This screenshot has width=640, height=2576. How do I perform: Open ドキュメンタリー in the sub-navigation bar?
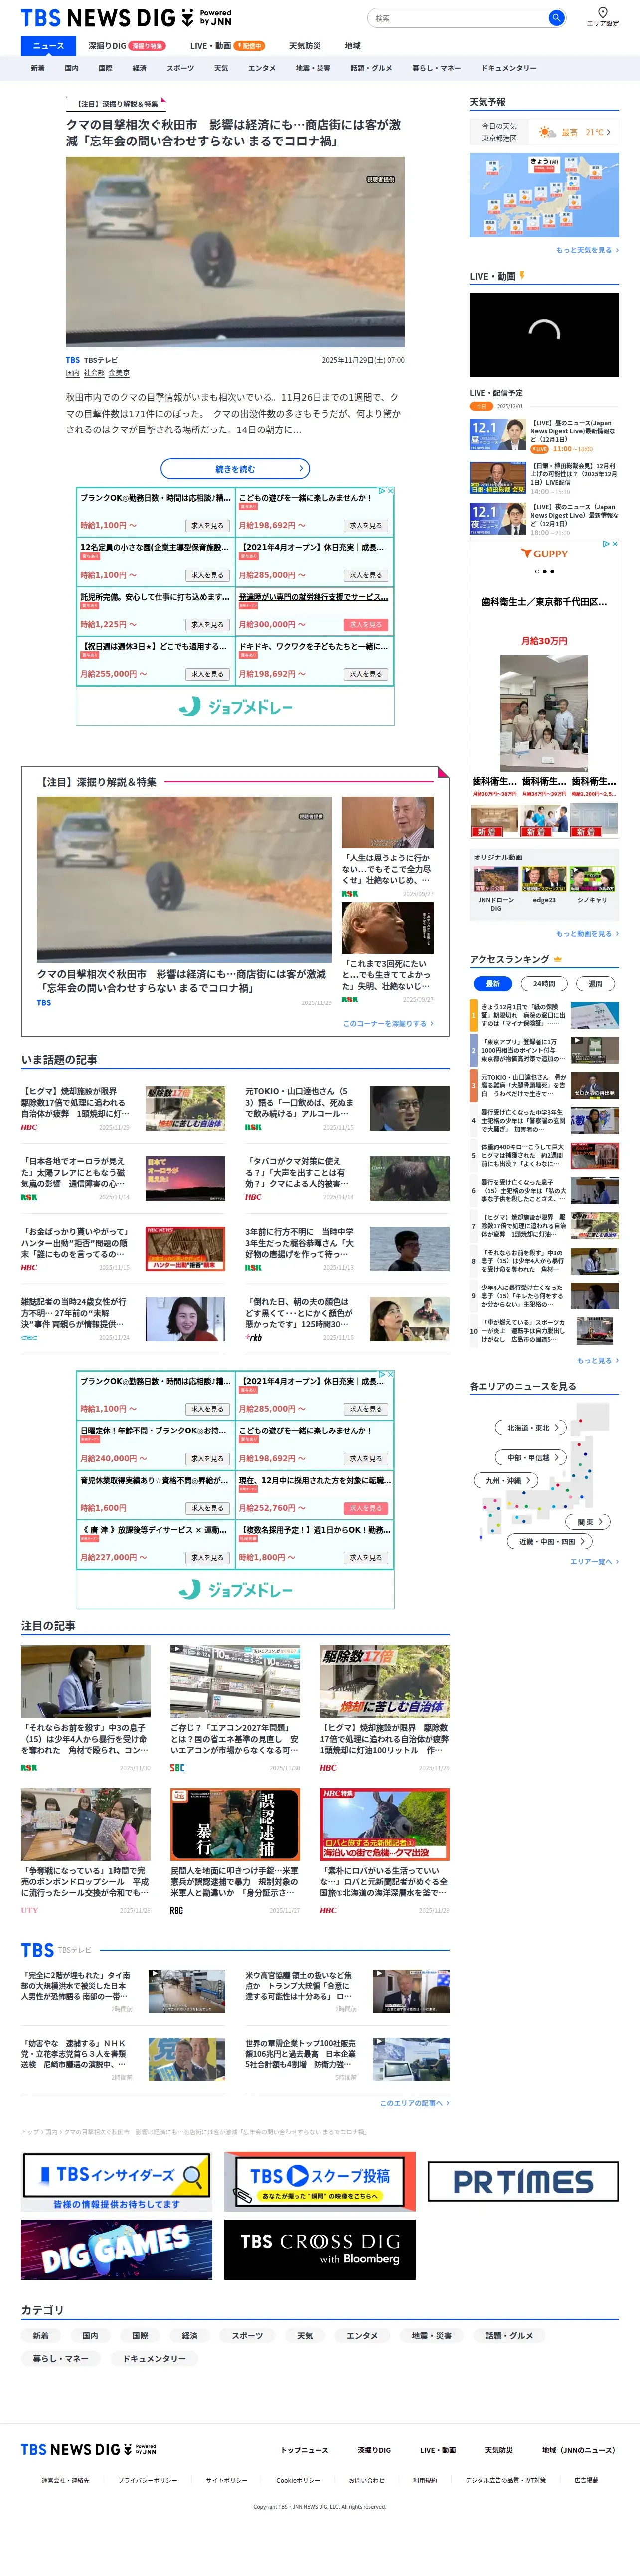click(x=509, y=69)
